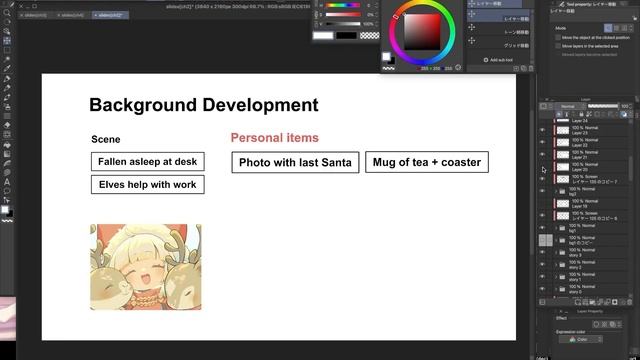The height and width of the screenshot is (360, 640).
Task: Enable Move the object at clicked position
Action: click(558, 38)
